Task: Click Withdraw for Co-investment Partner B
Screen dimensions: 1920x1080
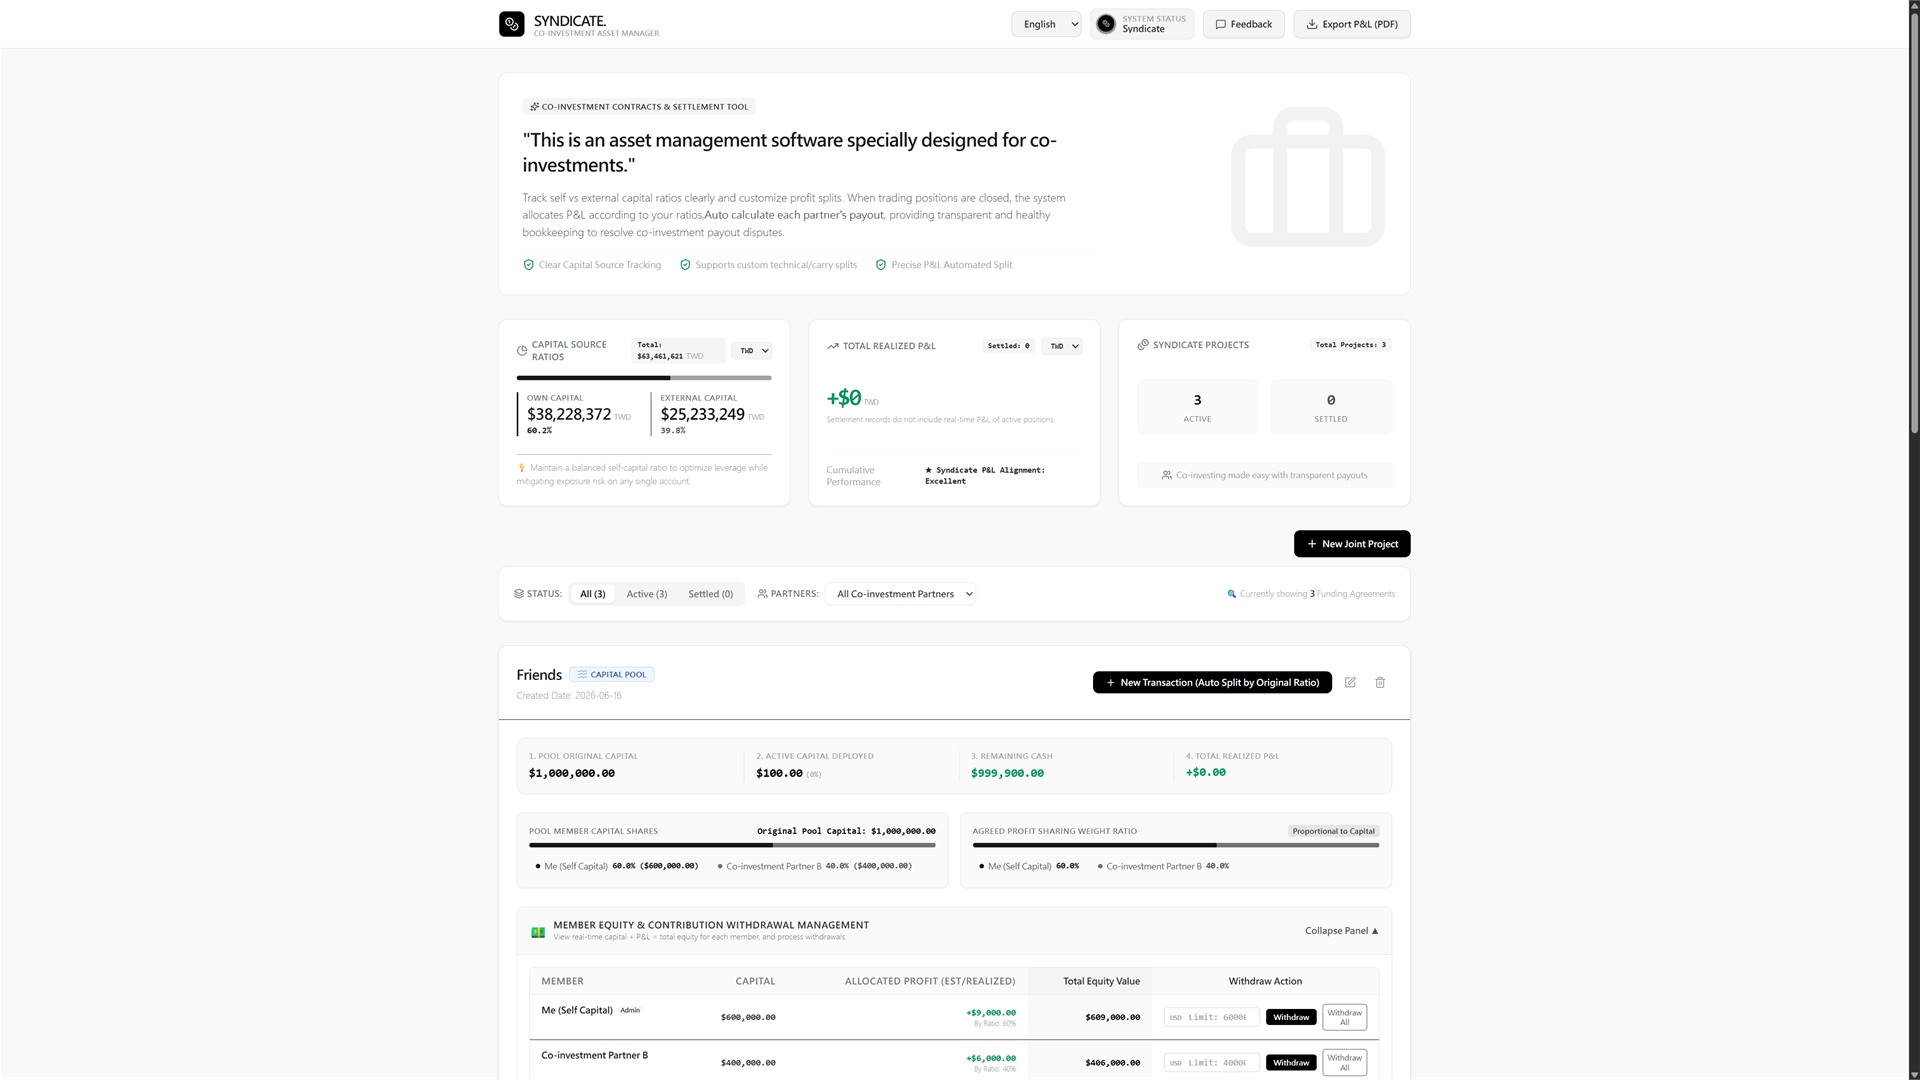Action: [1291, 1063]
